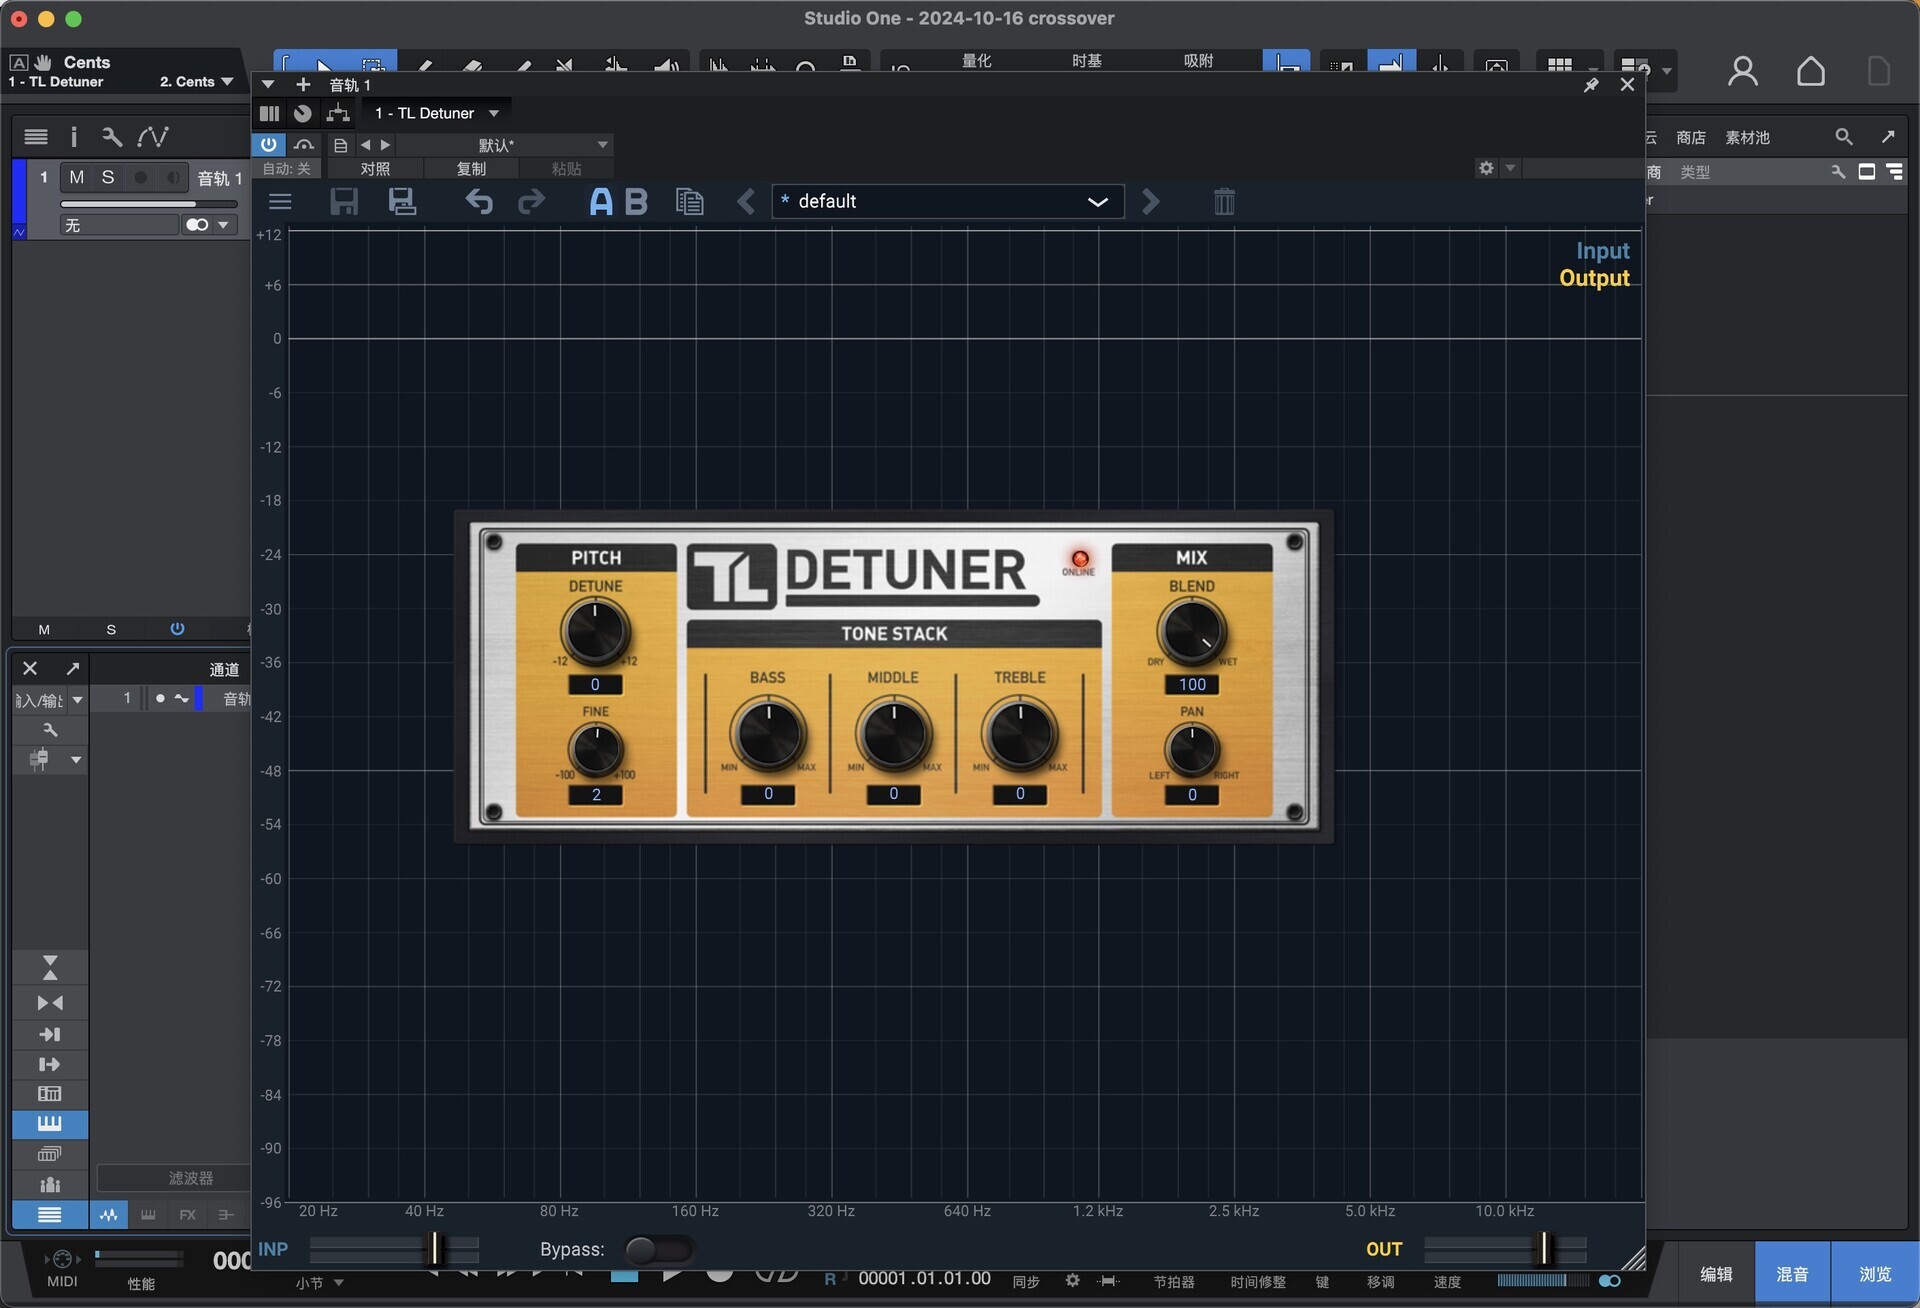The width and height of the screenshot is (1920, 1308).
Task: Show automation with curve icon
Action: click(153, 137)
